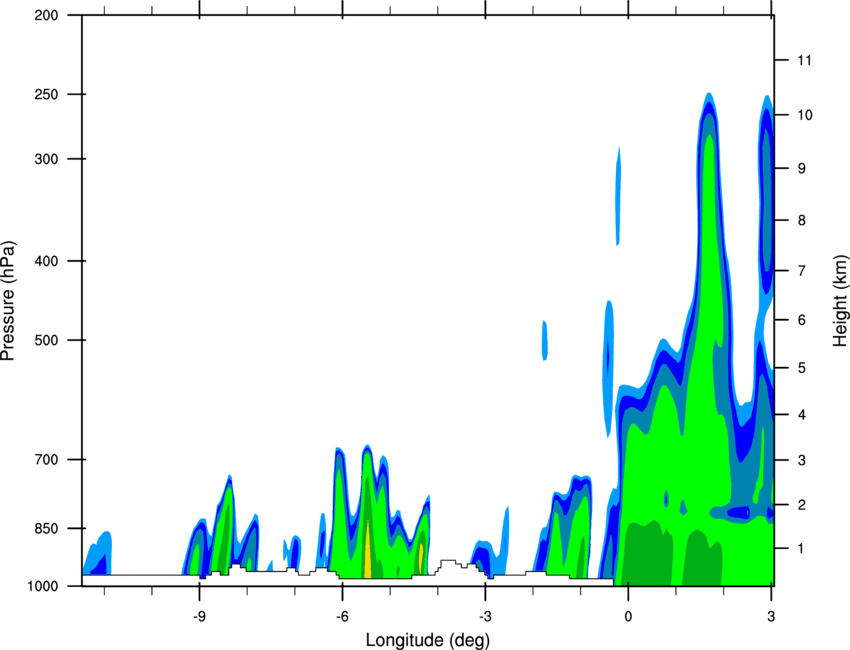Pick the 2 km height label

click(x=801, y=505)
